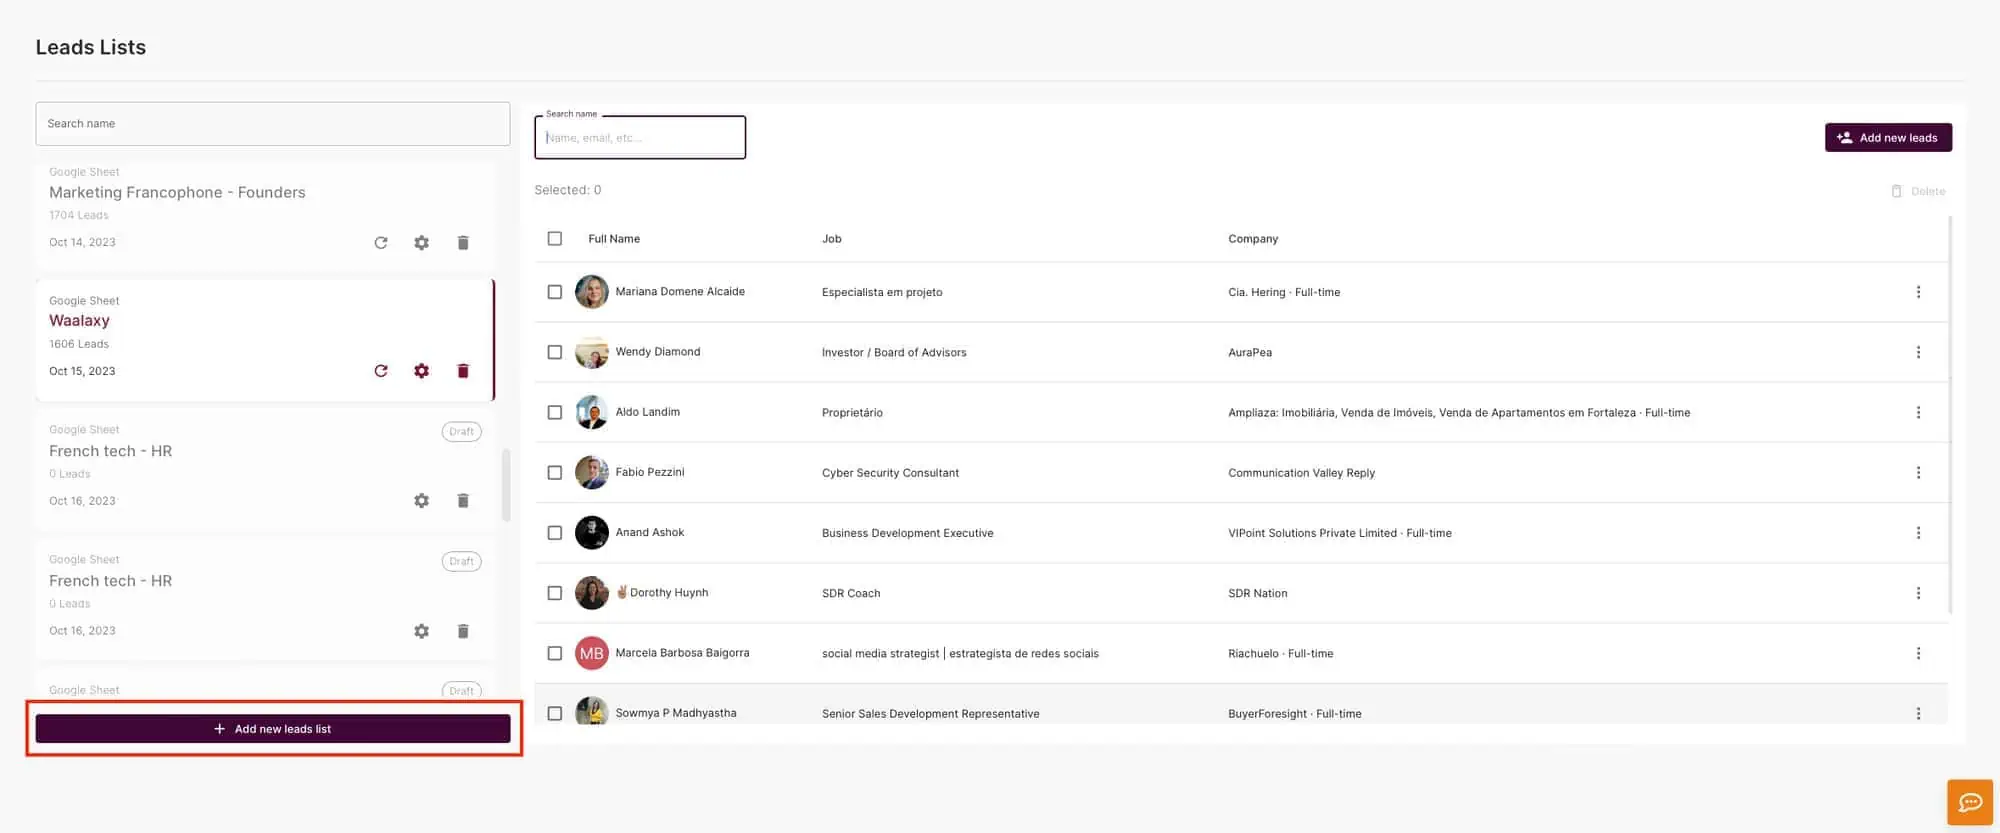Screen dimensions: 2000x833
Task: Click Add new leads list button
Action: [273, 729]
